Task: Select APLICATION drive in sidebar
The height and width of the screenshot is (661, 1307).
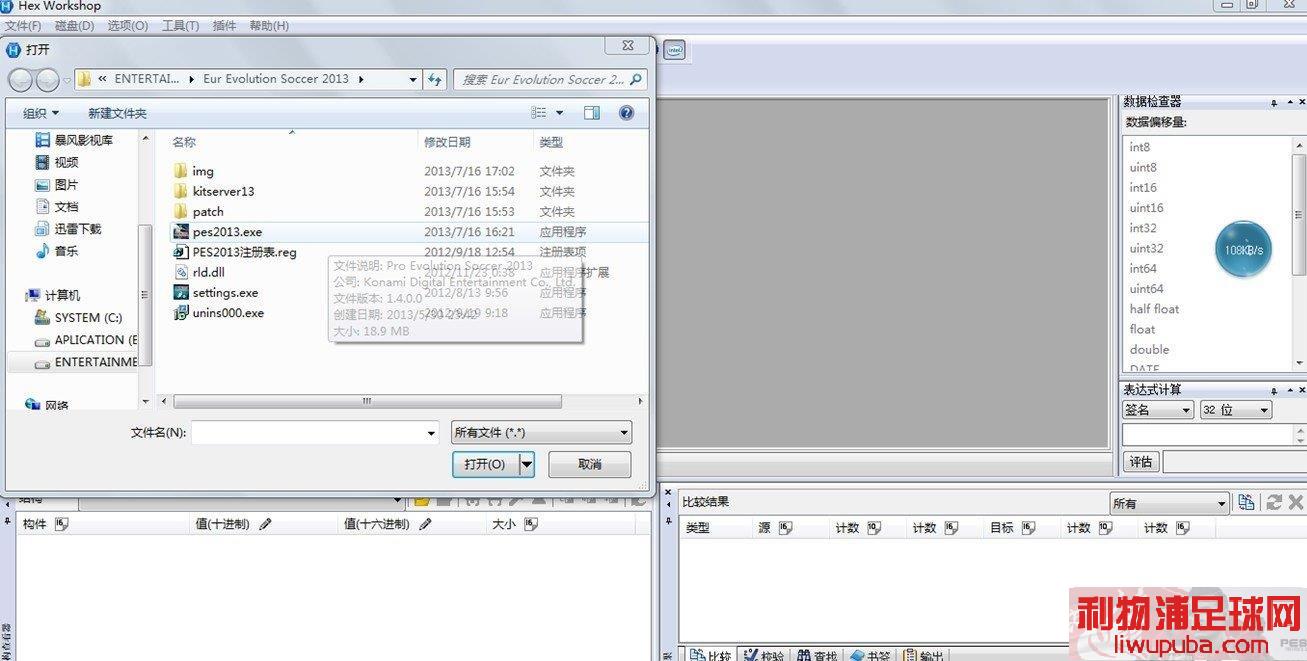Action: coord(96,339)
